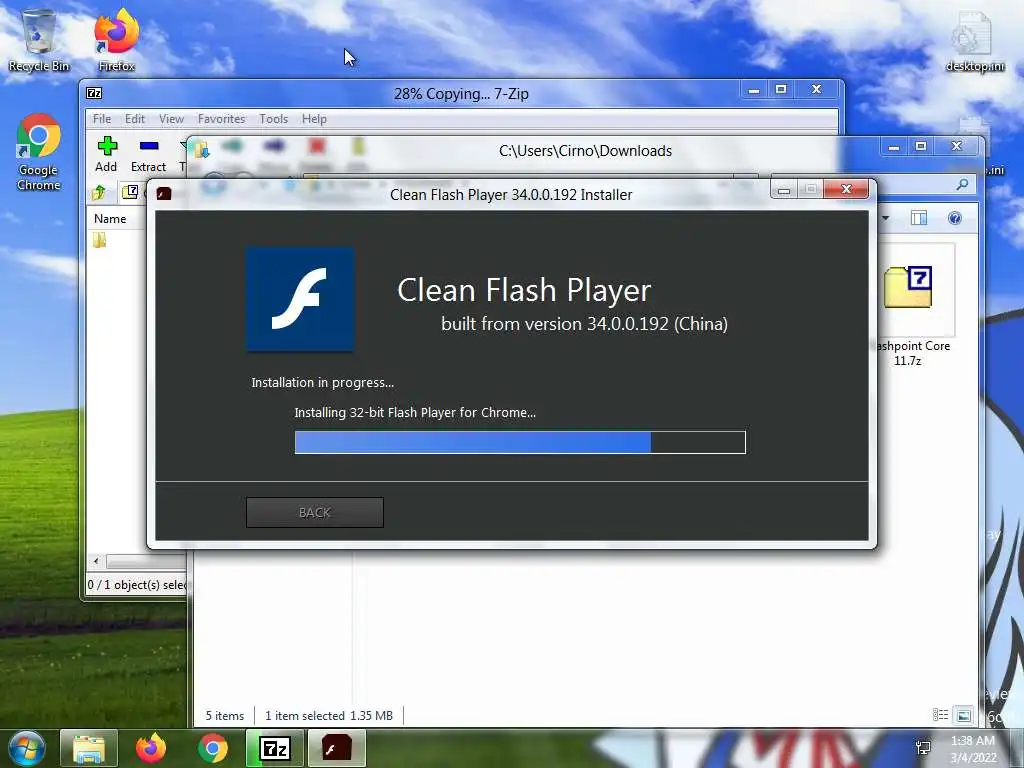Open Chrome from the taskbar
This screenshot has height=768, width=1024.
coord(213,748)
